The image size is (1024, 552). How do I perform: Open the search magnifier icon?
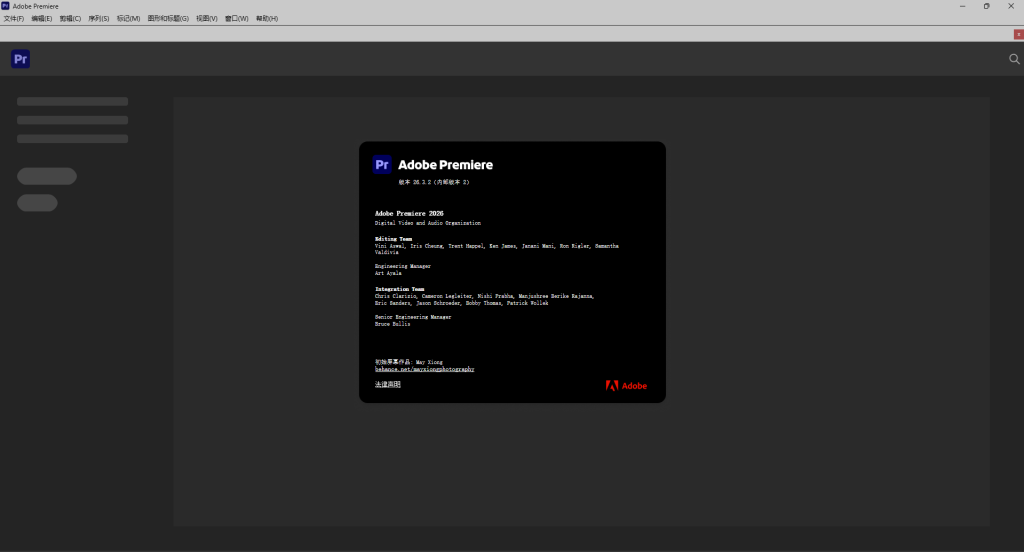pos(1014,59)
